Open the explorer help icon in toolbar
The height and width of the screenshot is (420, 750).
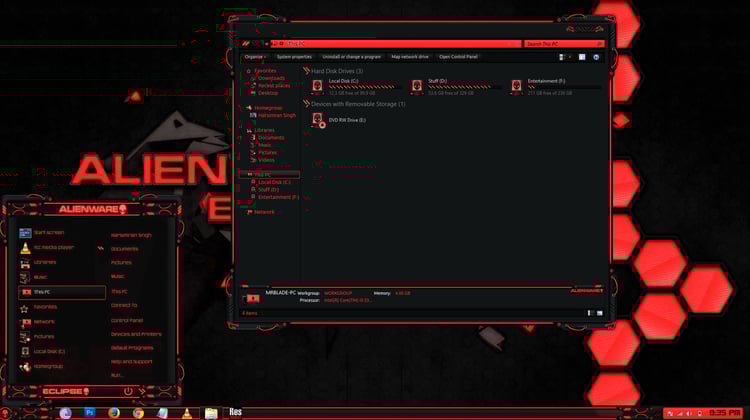[596, 57]
